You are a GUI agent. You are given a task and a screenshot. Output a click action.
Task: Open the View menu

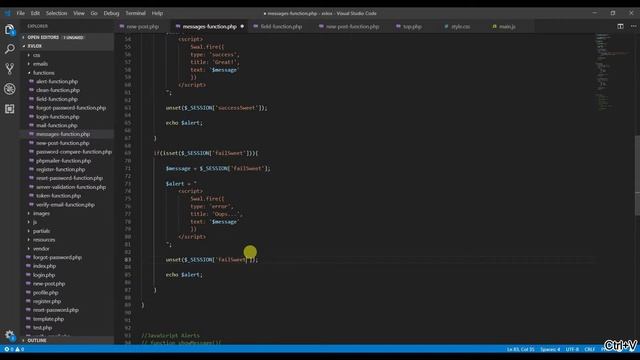click(x=79, y=13)
